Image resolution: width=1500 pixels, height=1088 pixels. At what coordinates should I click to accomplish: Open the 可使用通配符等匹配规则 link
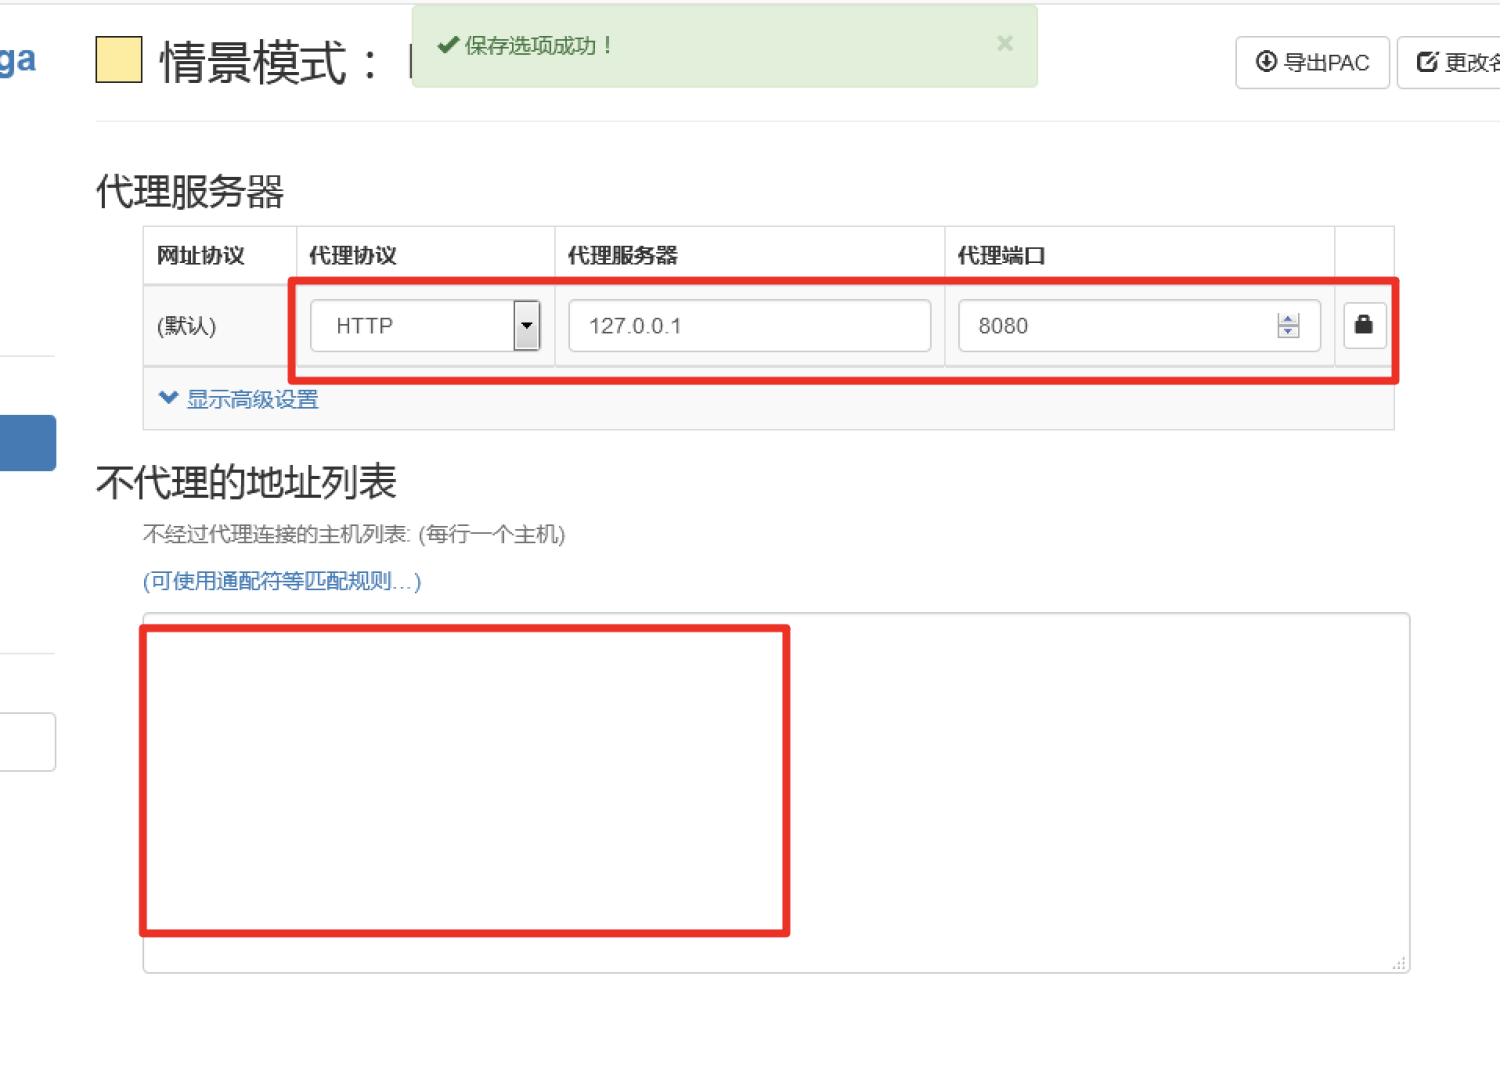point(282,581)
